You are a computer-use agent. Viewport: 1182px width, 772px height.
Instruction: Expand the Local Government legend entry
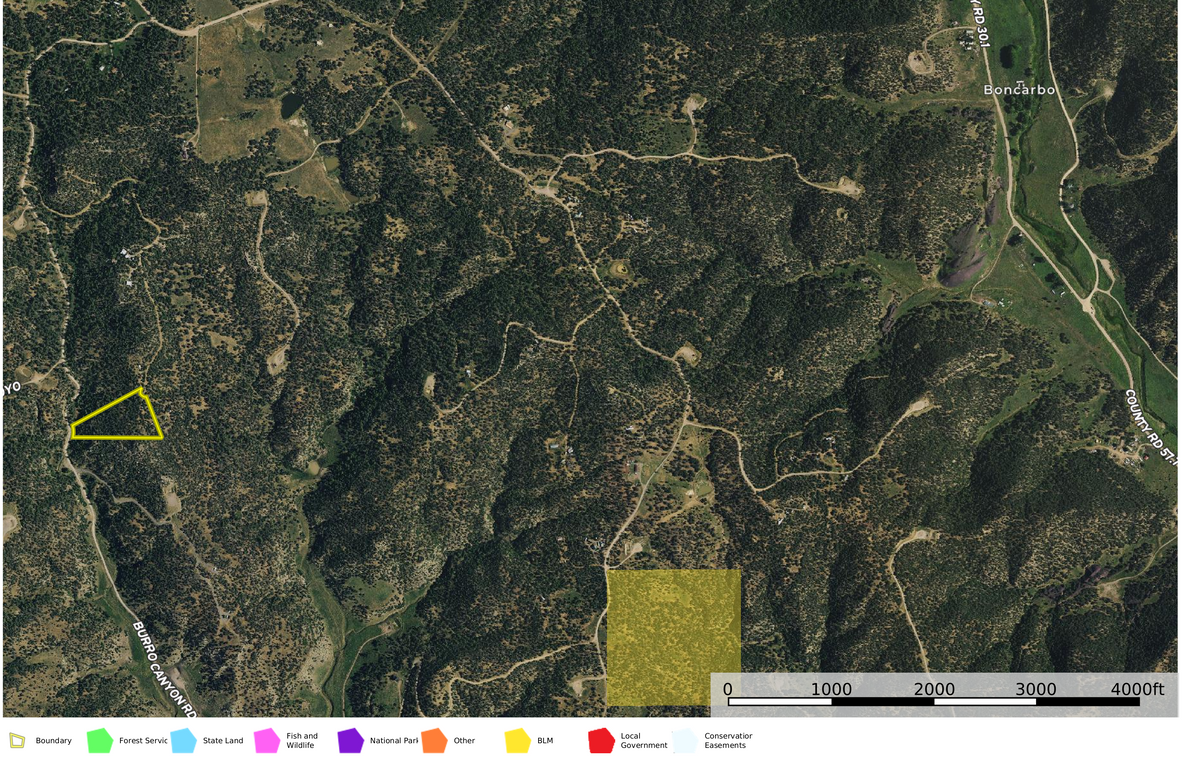(x=600, y=740)
